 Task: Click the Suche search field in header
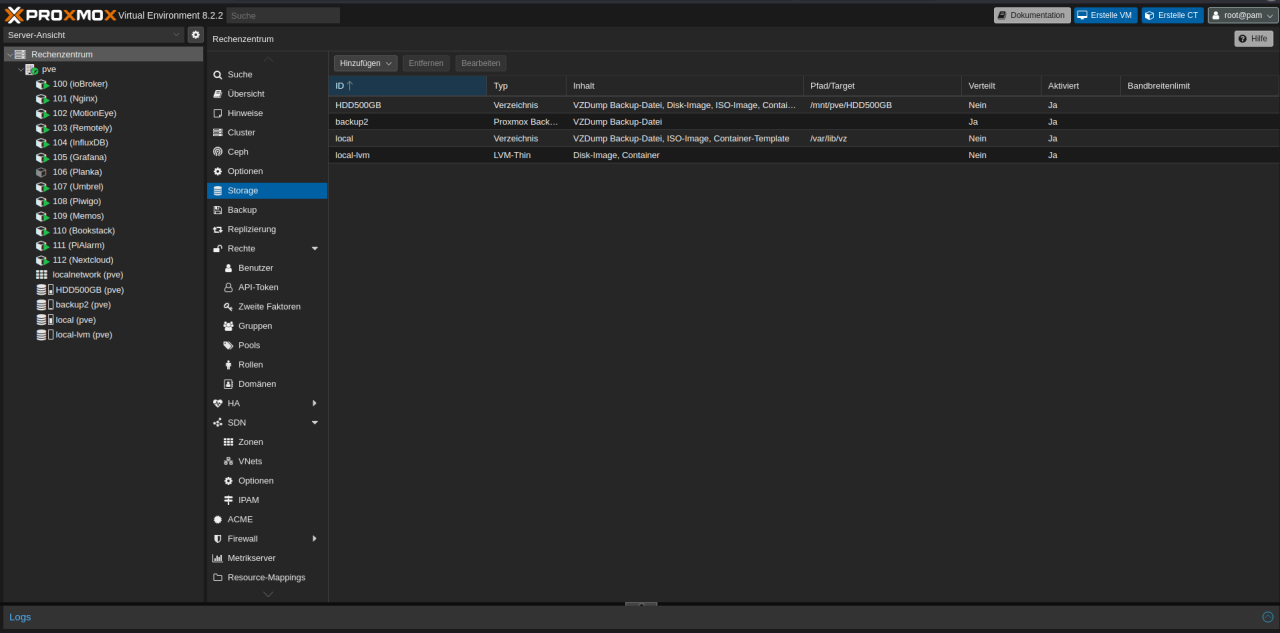coord(283,15)
